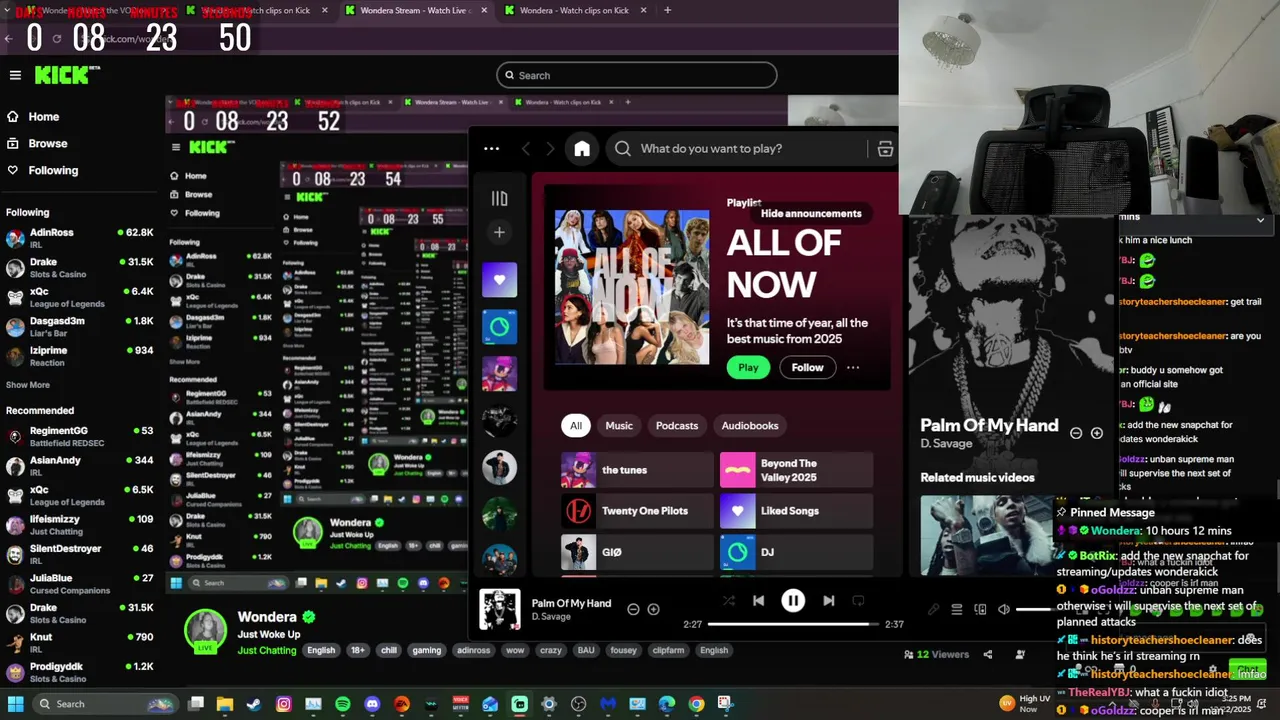This screenshot has width=1280, height=720.
Task: Click plus icon beside bottom-bar song title
Action: tap(653, 609)
